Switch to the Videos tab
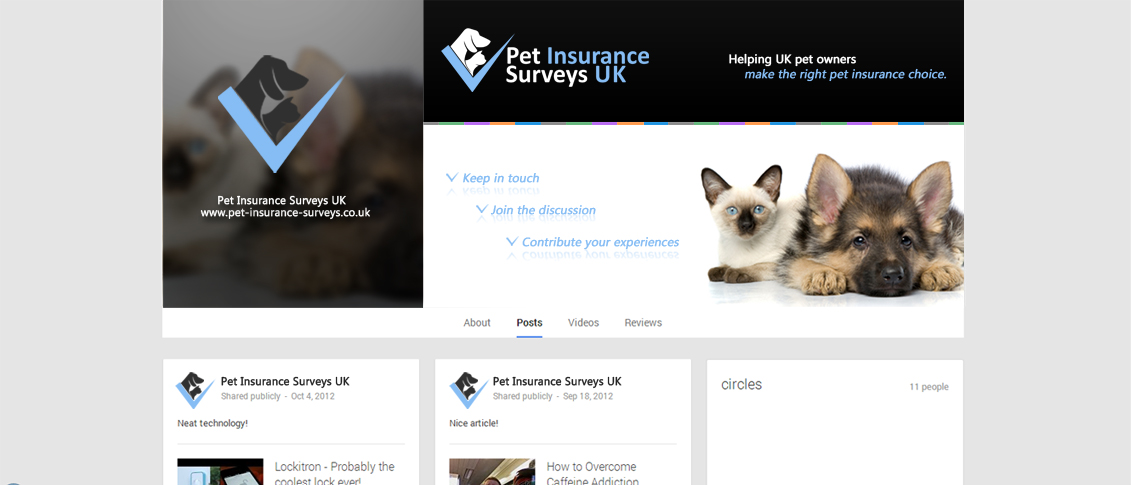 point(584,323)
